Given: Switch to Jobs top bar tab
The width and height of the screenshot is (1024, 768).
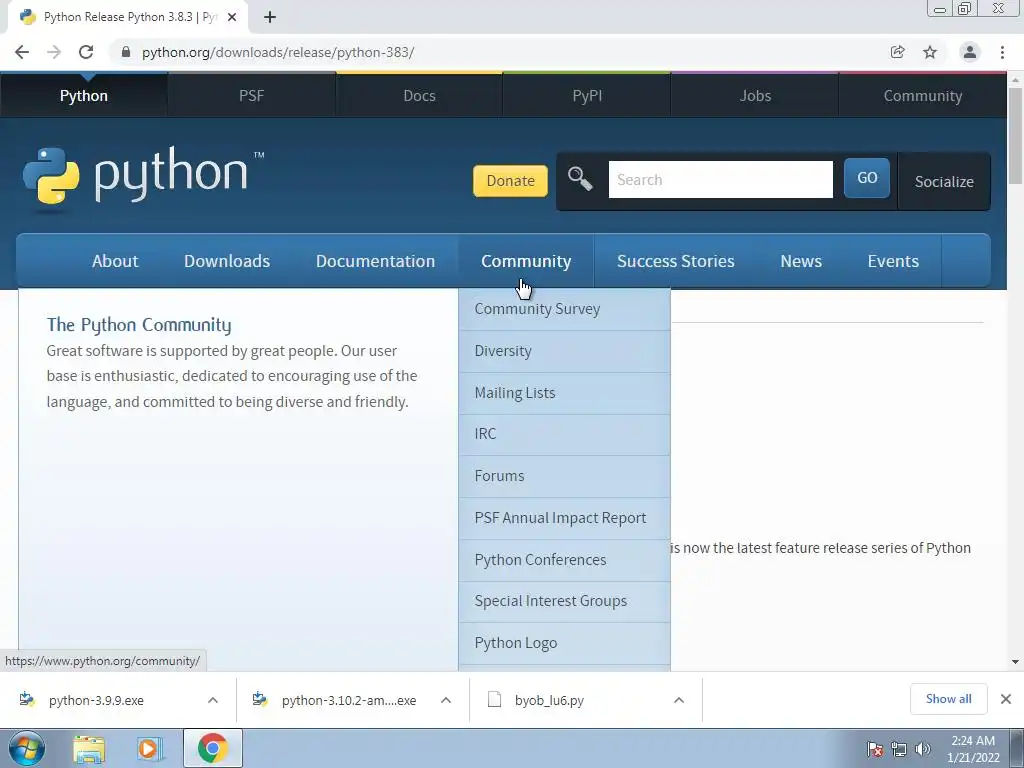Looking at the screenshot, I should 755,95.
